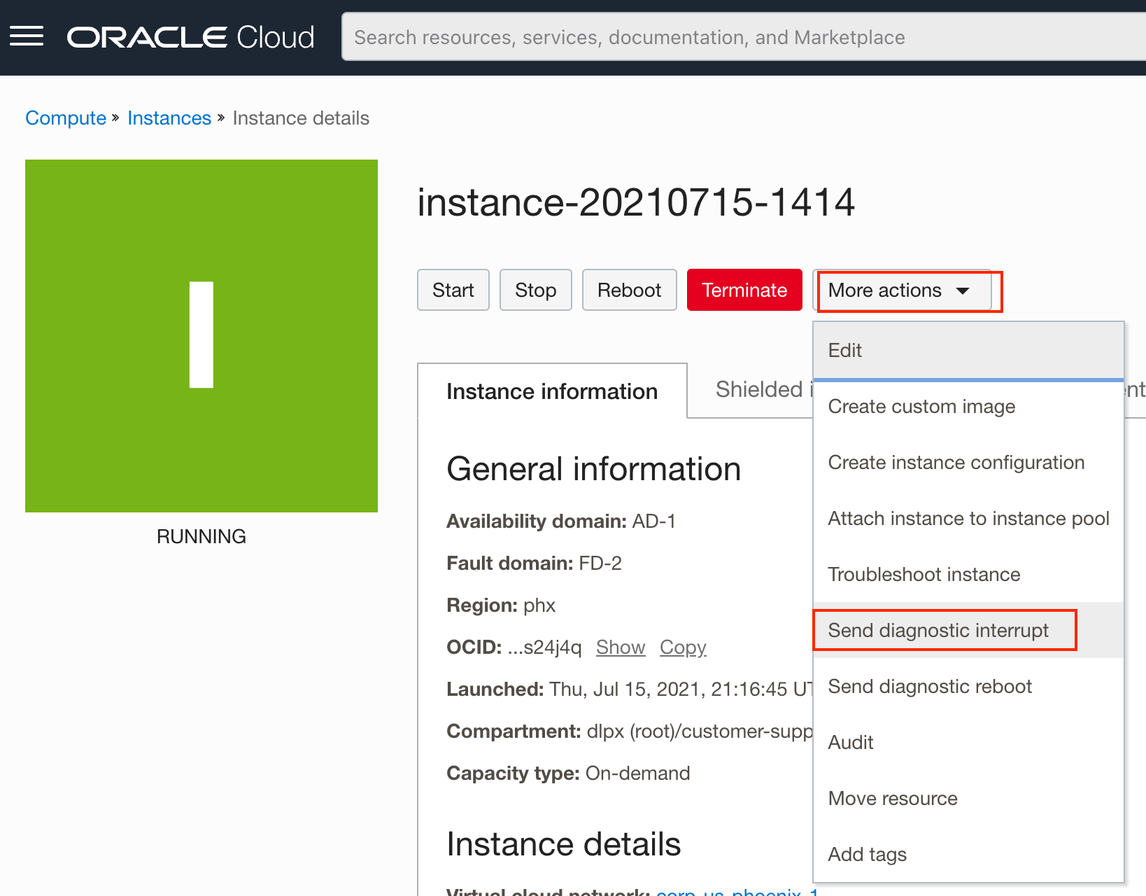
Task: Choose Move resource option
Action: (968, 798)
